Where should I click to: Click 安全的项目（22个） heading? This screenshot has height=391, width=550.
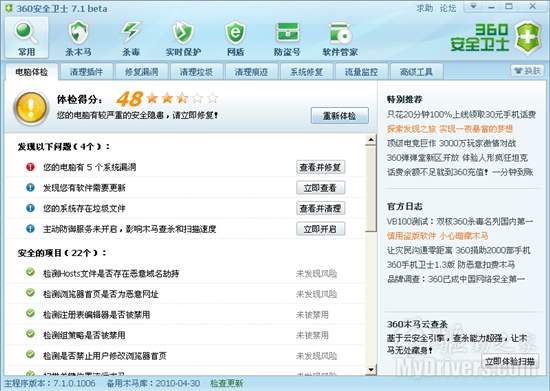pos(62,253)
